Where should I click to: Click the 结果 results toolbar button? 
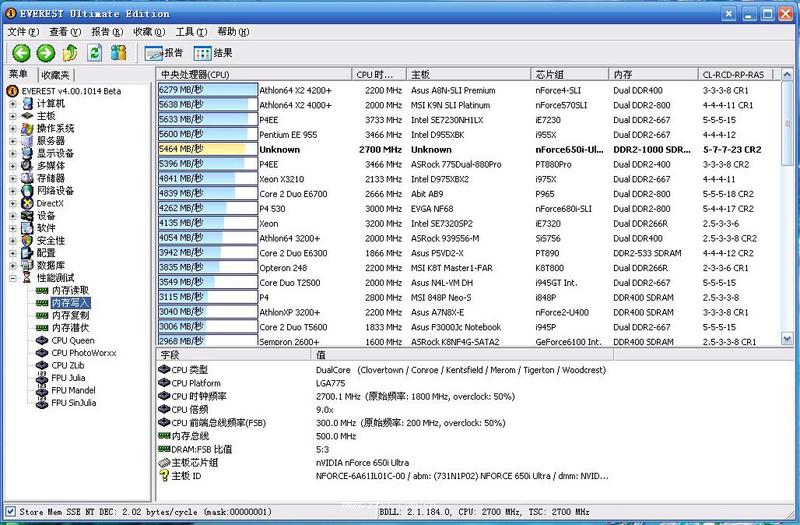213,53
